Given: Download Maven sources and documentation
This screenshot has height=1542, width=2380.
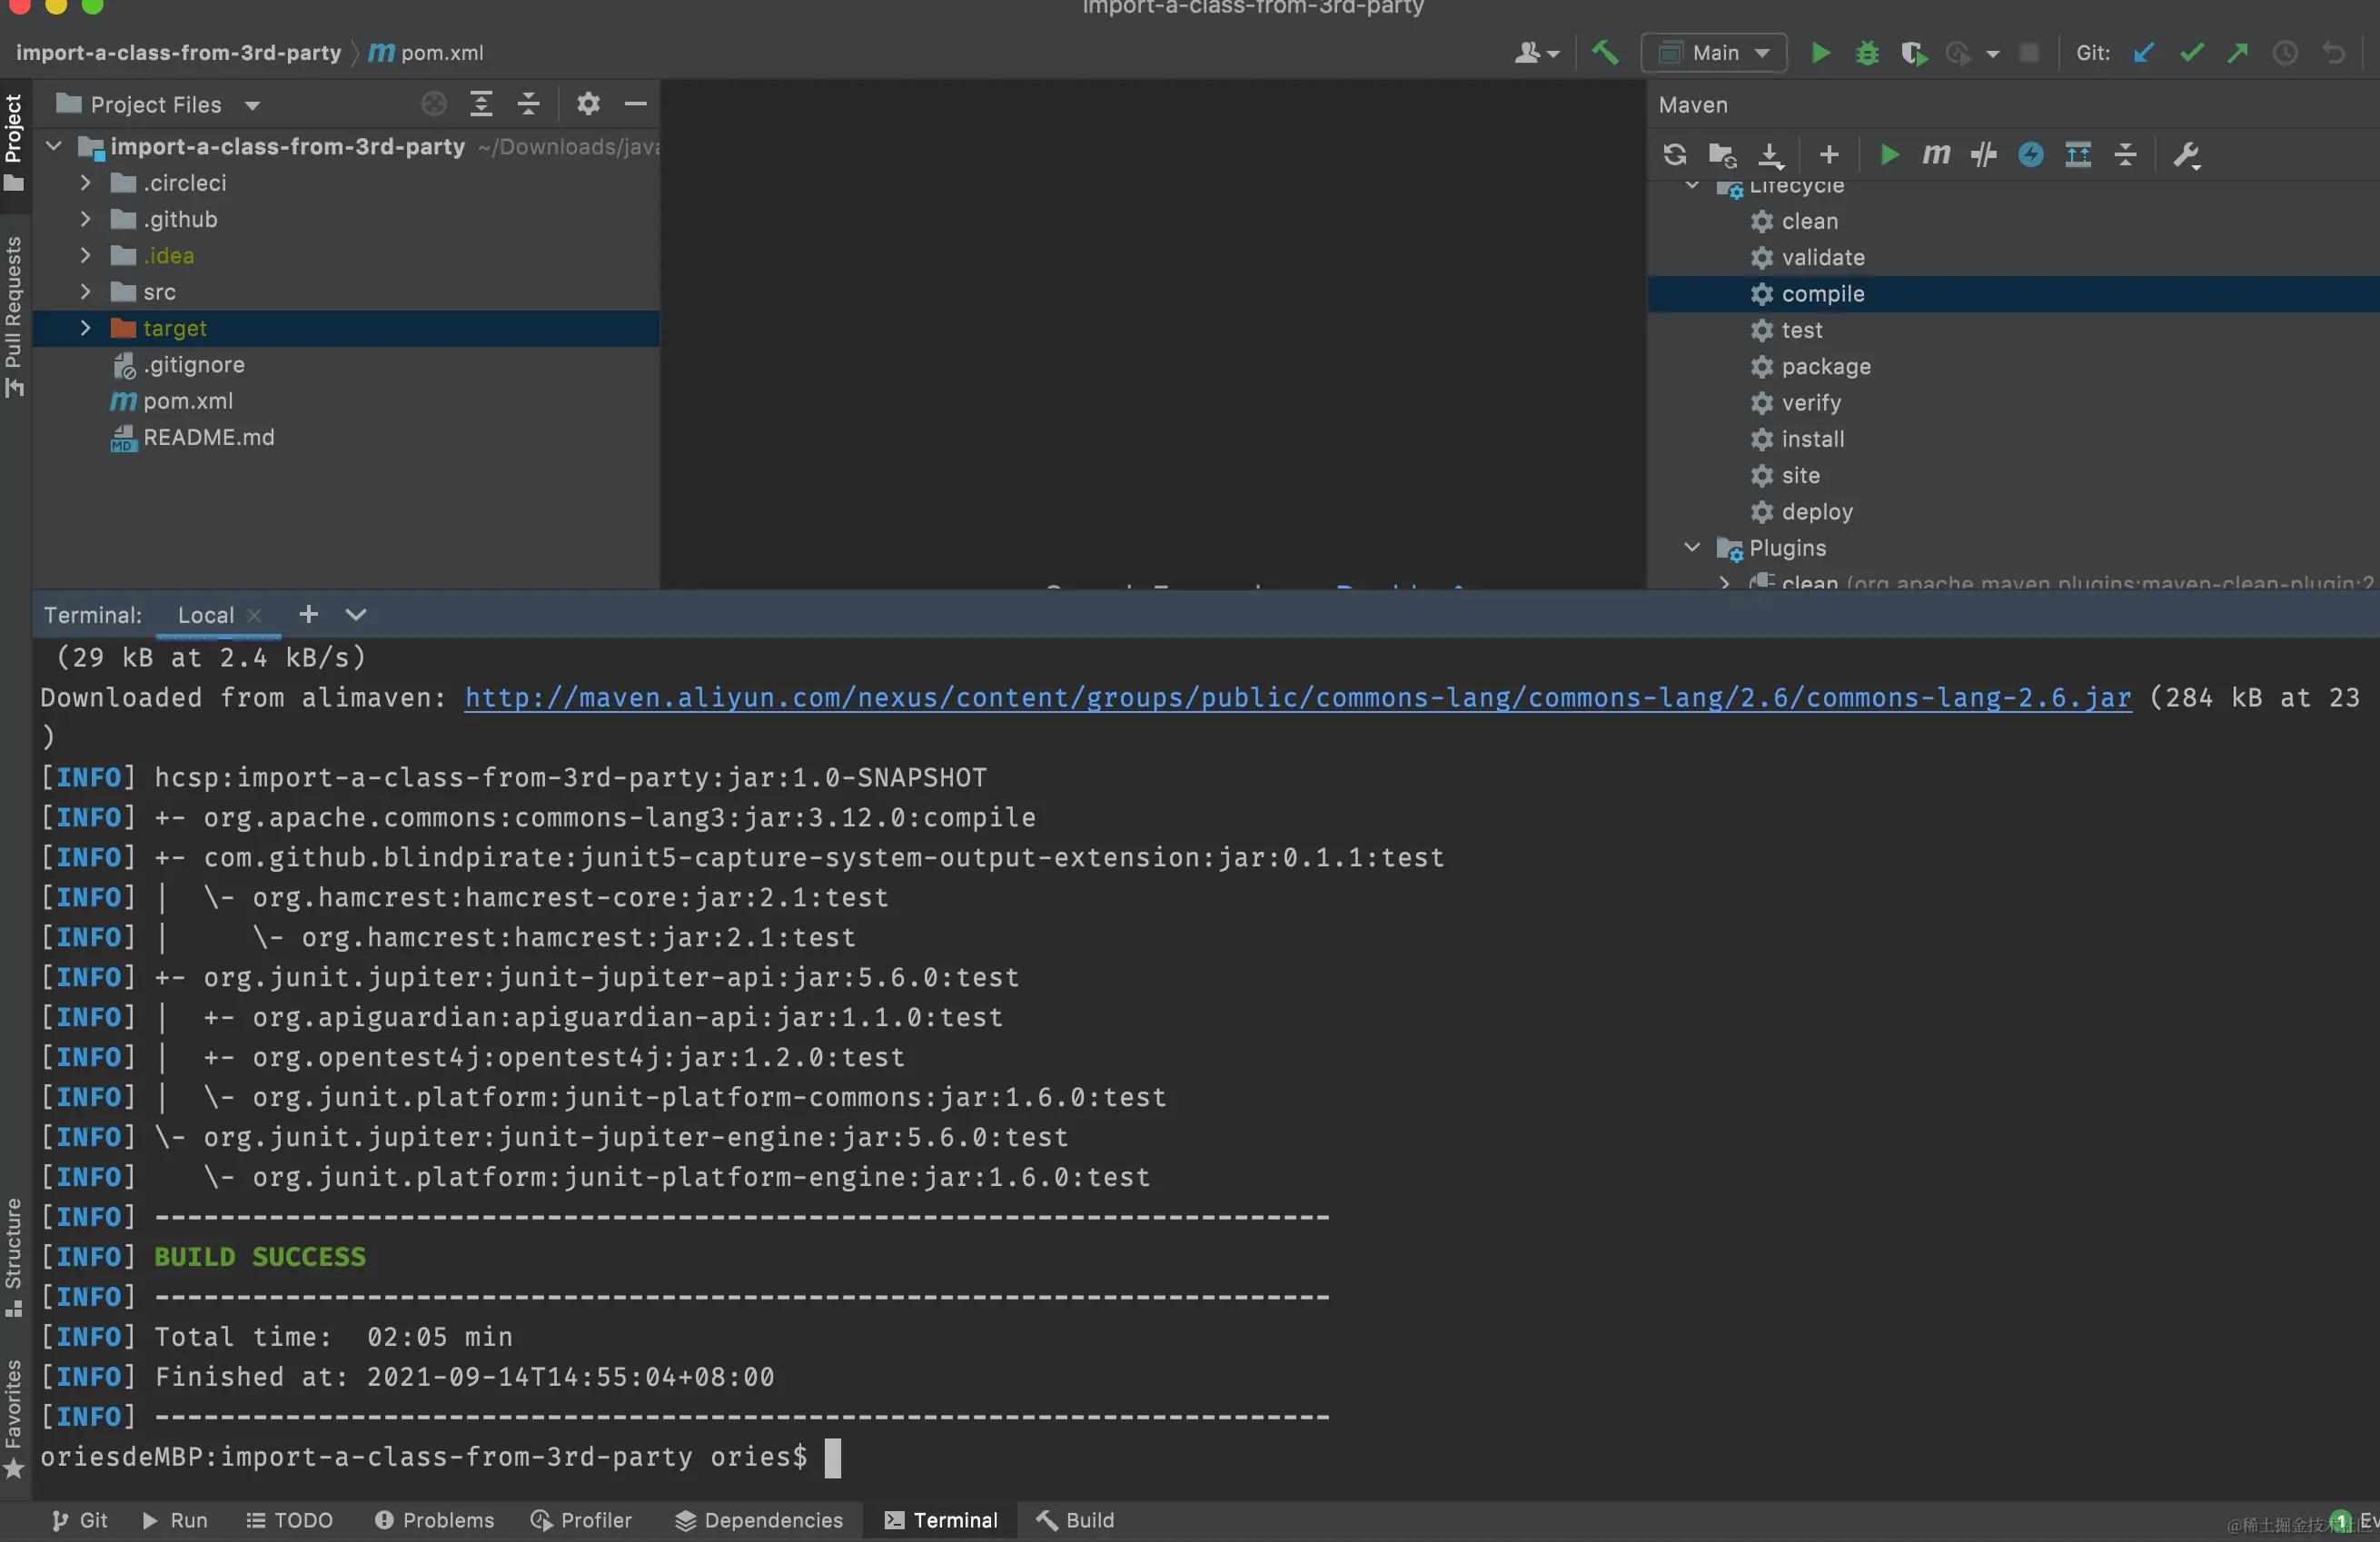Looking at the screenshot, I should point(1770,155).
